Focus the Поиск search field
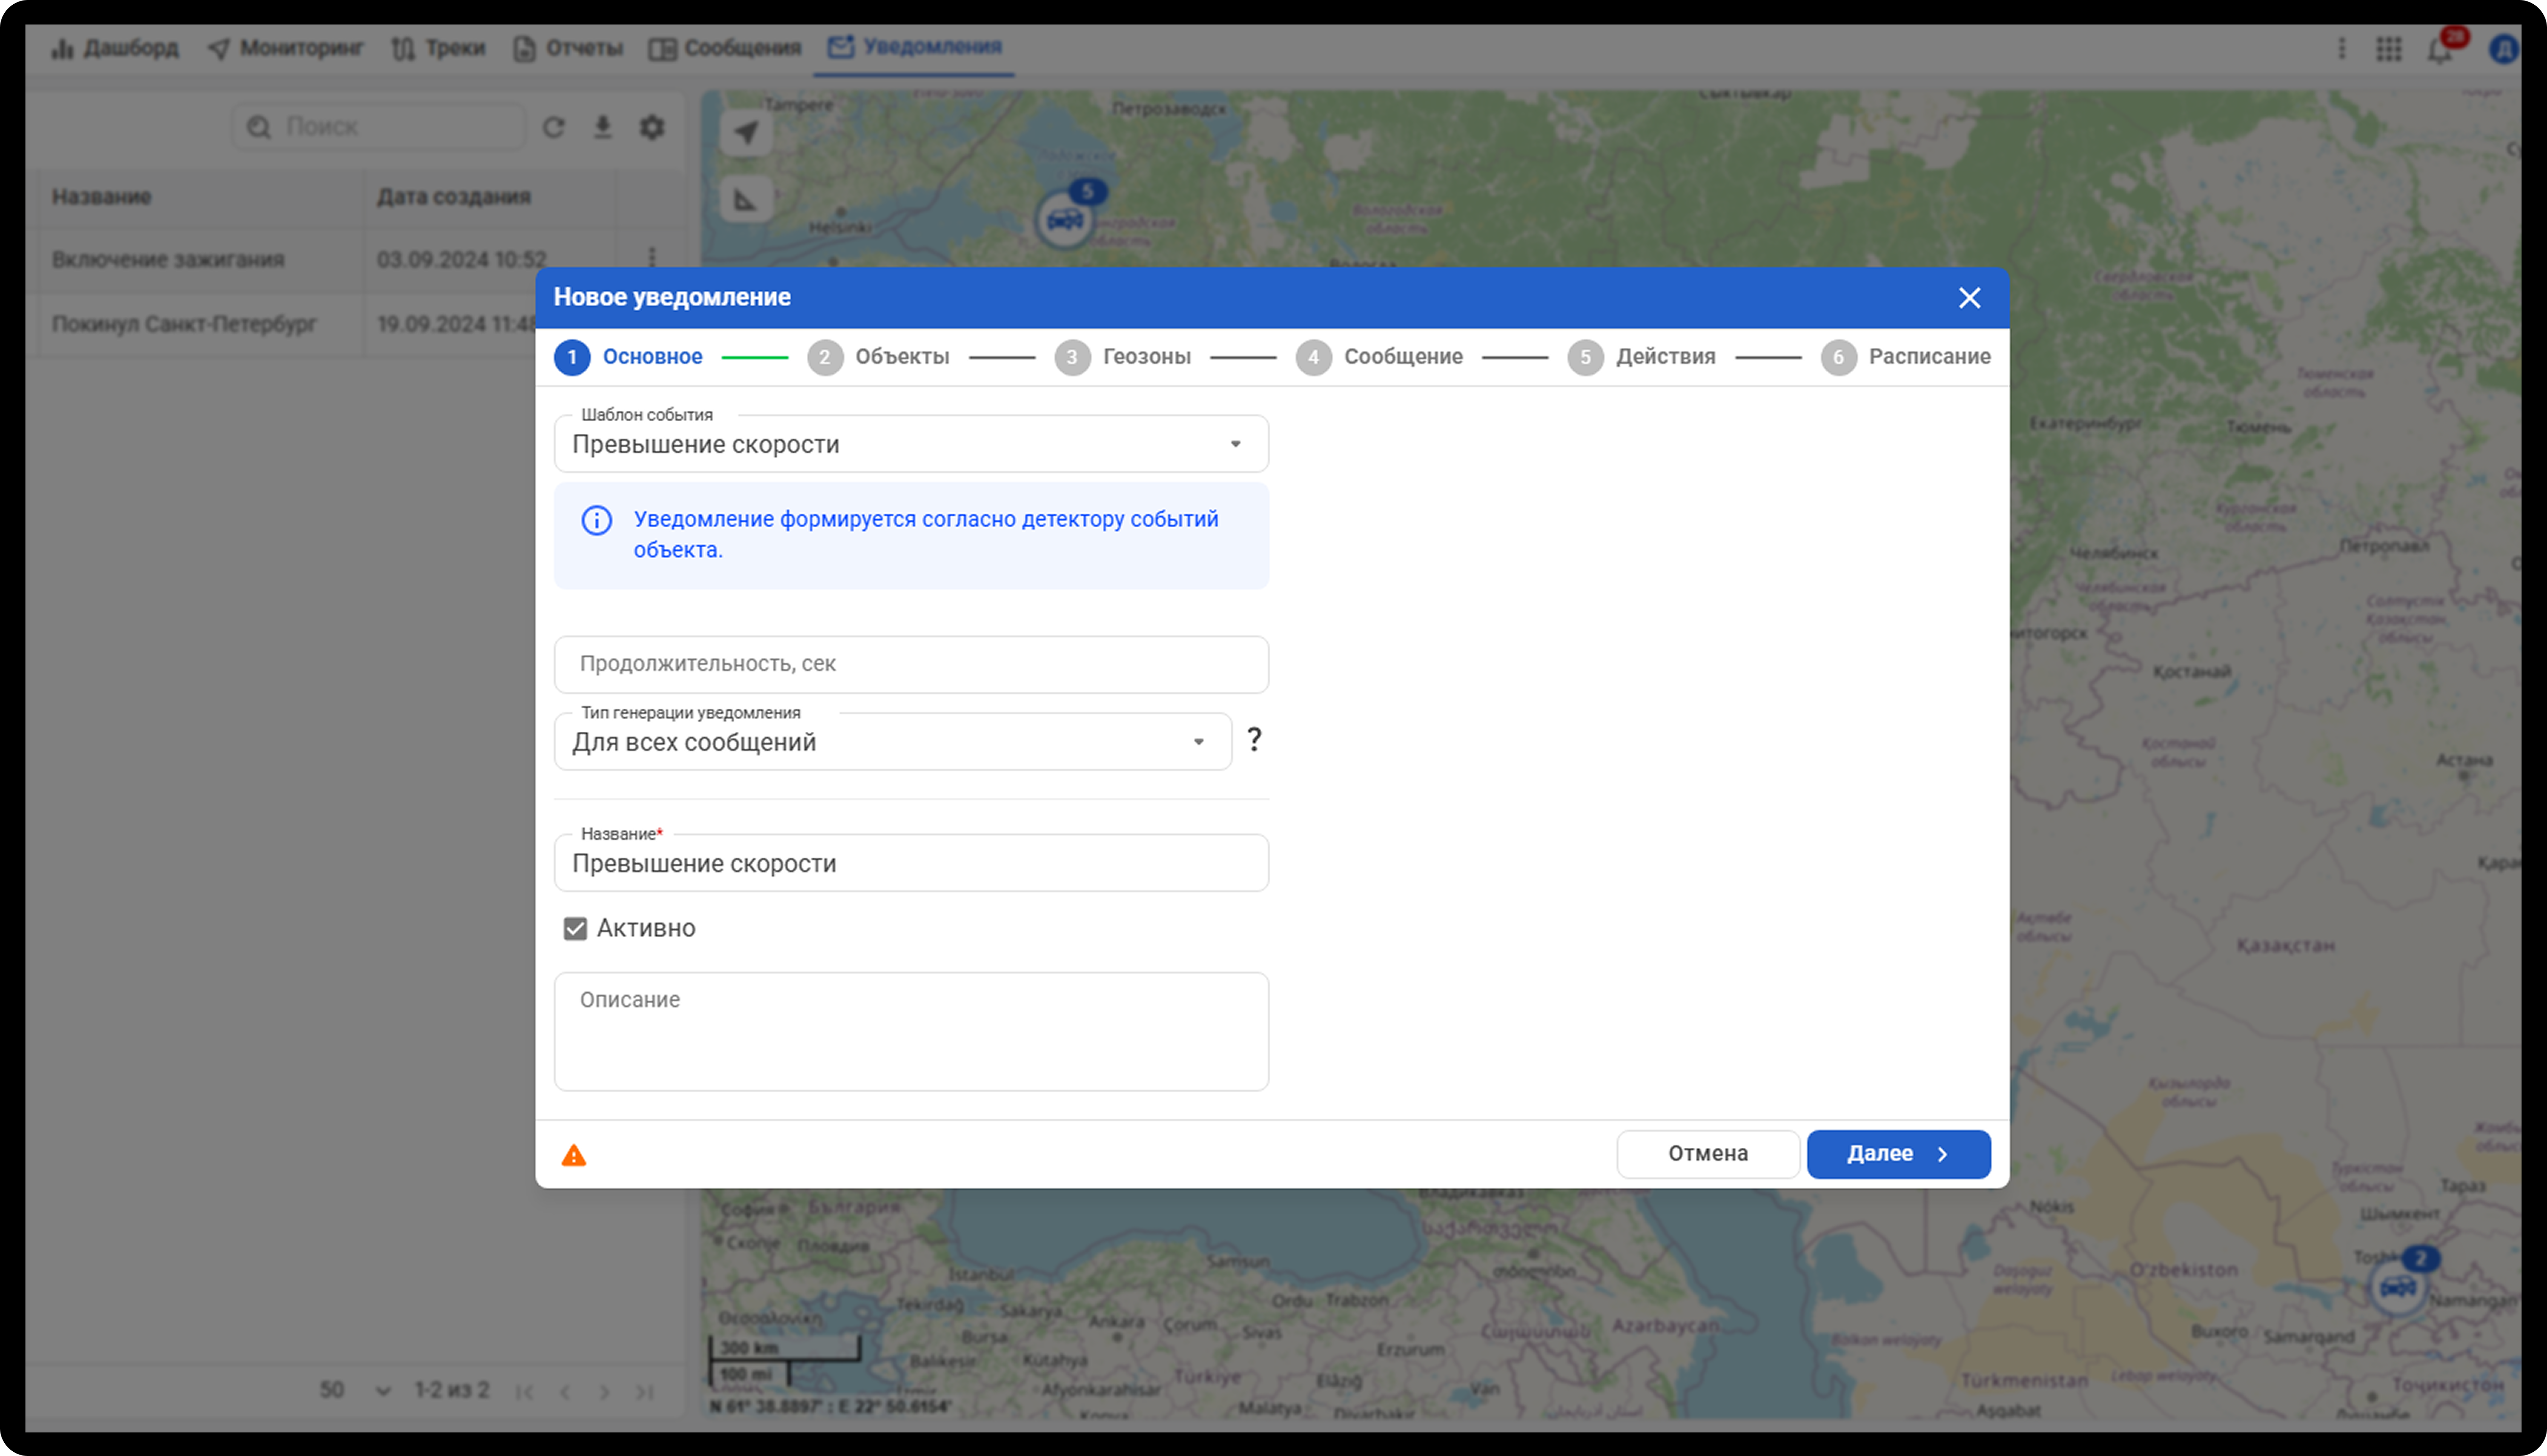 (380, 127)
